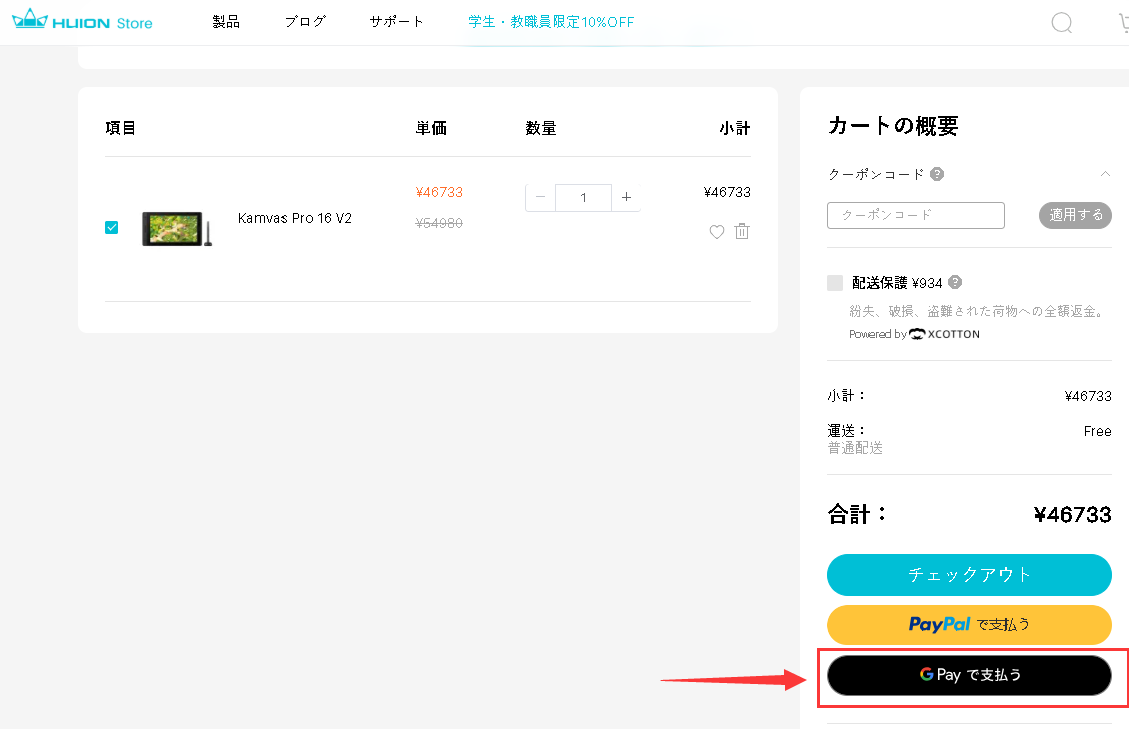Pay with the G Pay で支払う button
Screen dimensions: 1129x729
click(969, 675)
